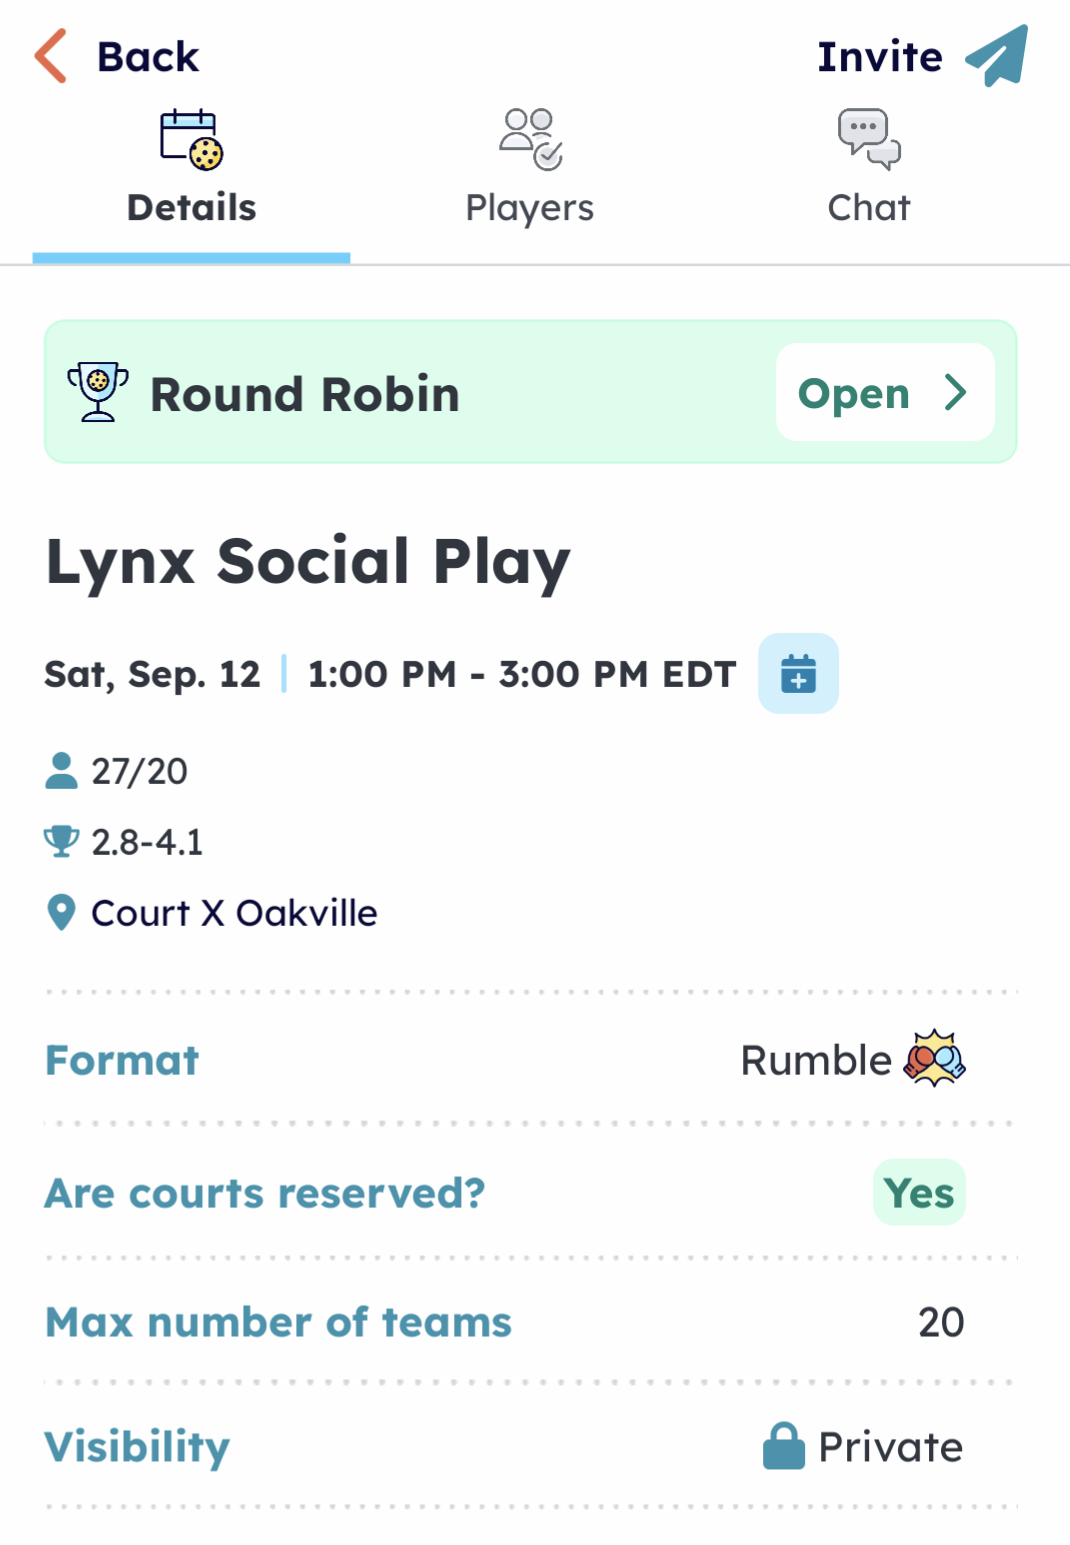Tap the Invite paper plane icon

click(997, 56)
